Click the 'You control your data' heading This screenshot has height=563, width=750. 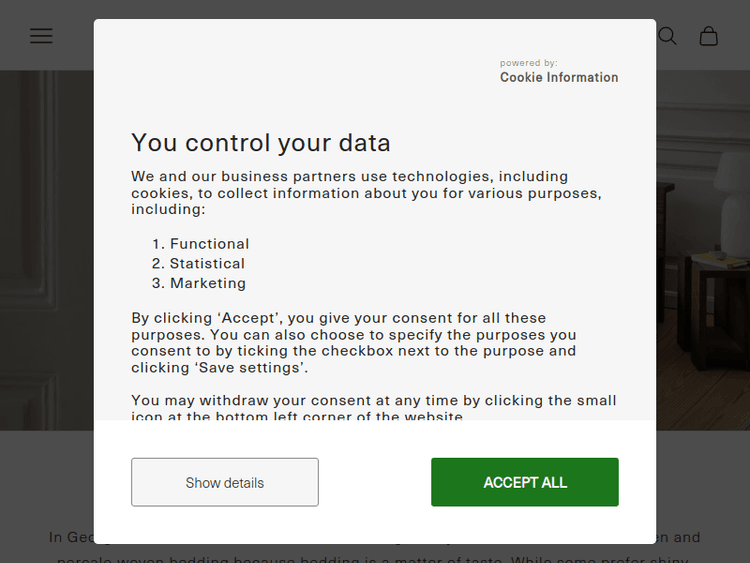[x=261, y=142]
